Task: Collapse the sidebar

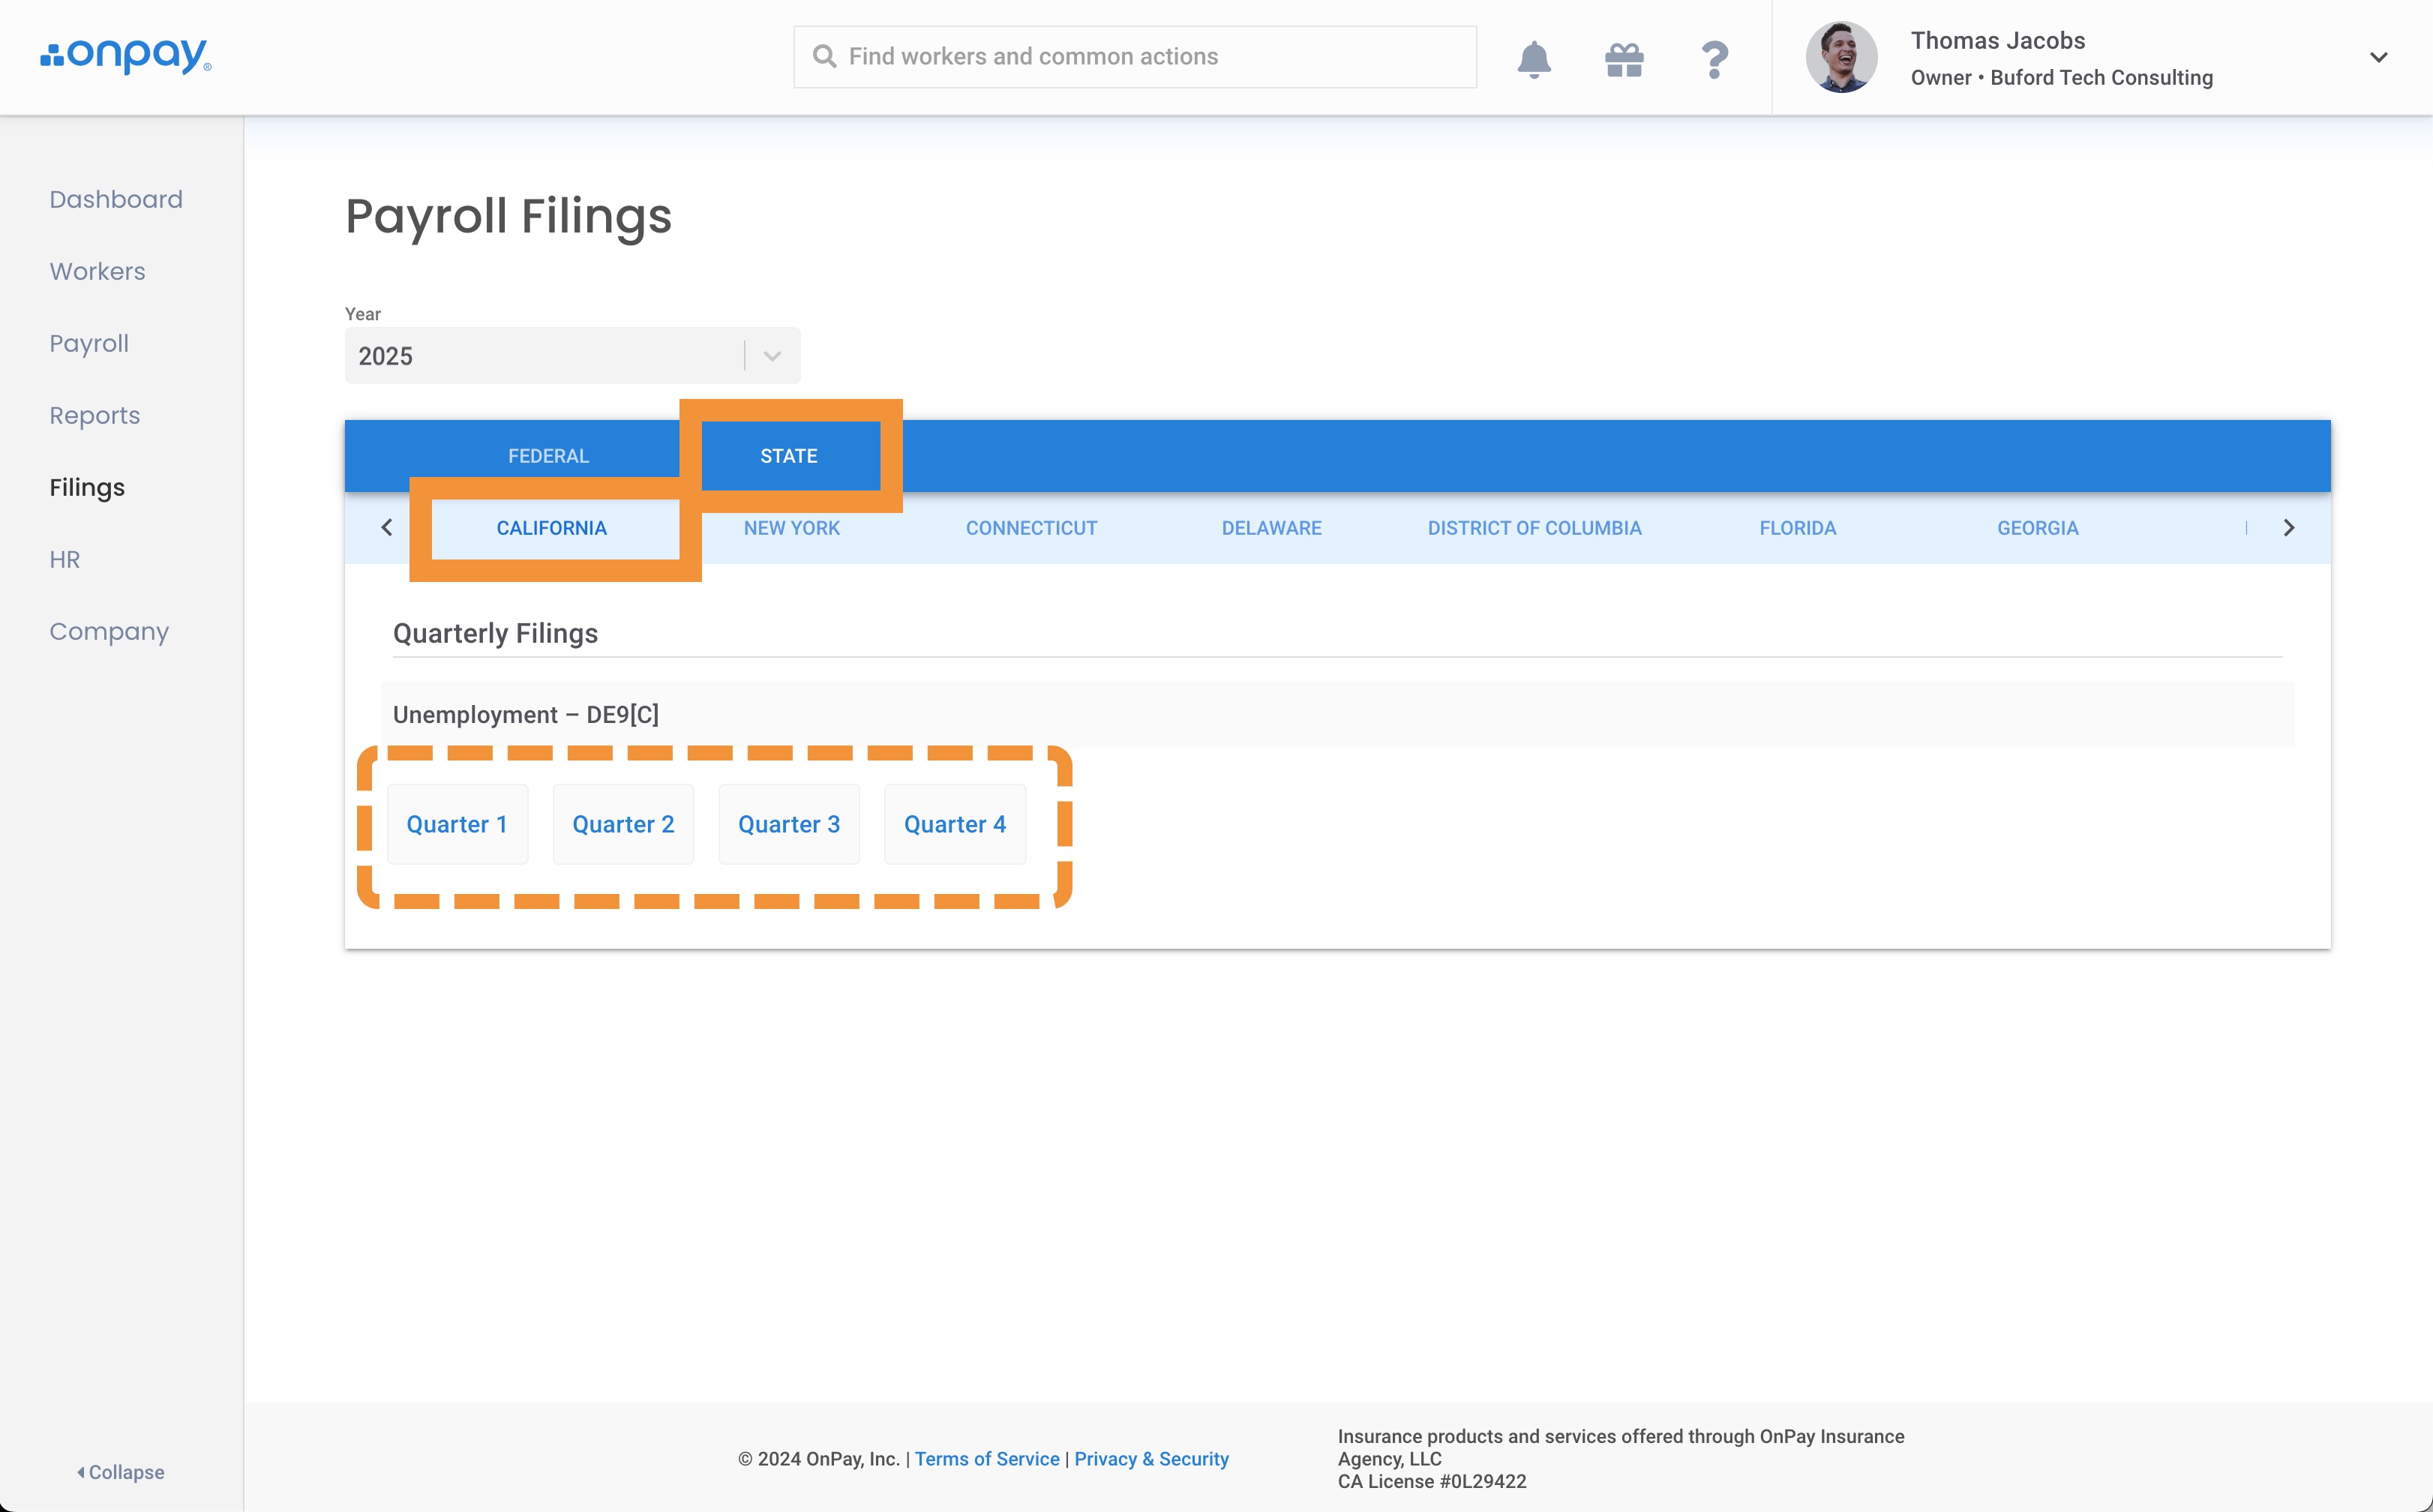Action: [x=121, y=1472]
